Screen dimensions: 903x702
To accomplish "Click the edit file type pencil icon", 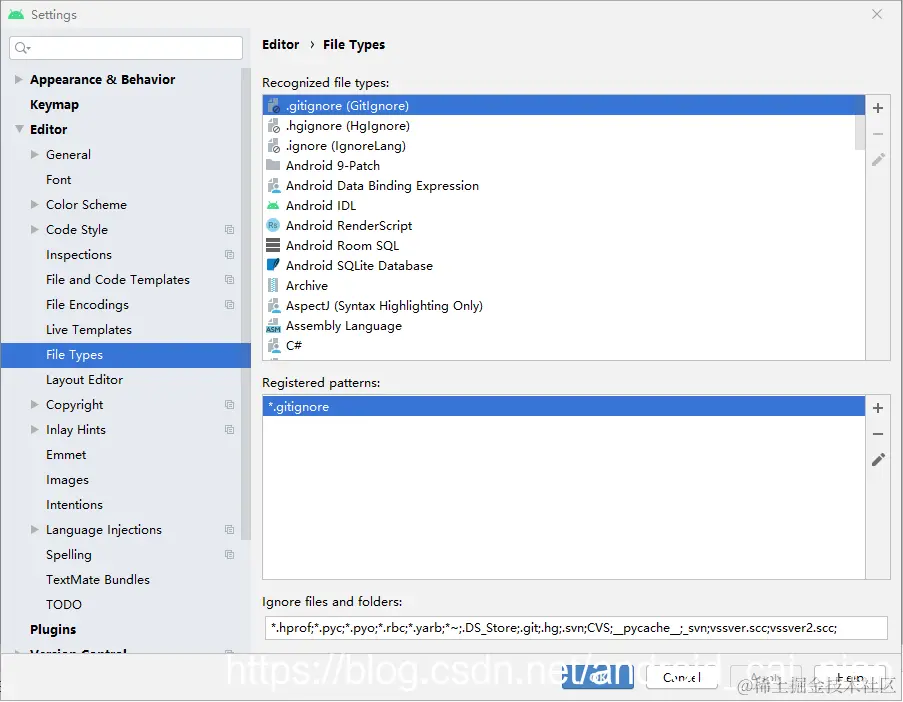I will tap(878, 160).
